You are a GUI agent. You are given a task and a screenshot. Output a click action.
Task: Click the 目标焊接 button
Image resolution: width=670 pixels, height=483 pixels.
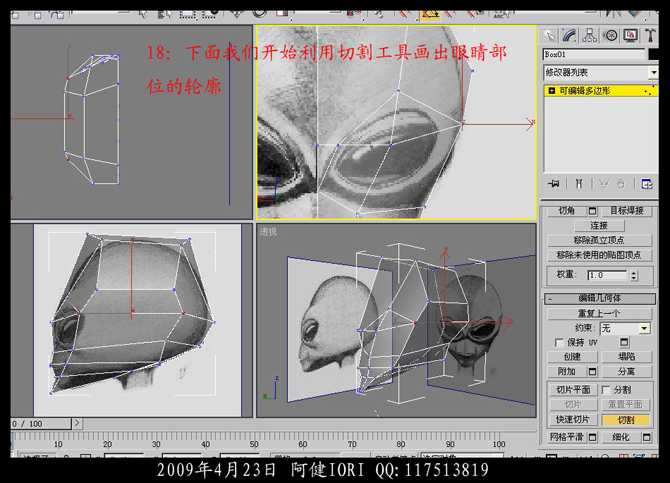[627, 211]
